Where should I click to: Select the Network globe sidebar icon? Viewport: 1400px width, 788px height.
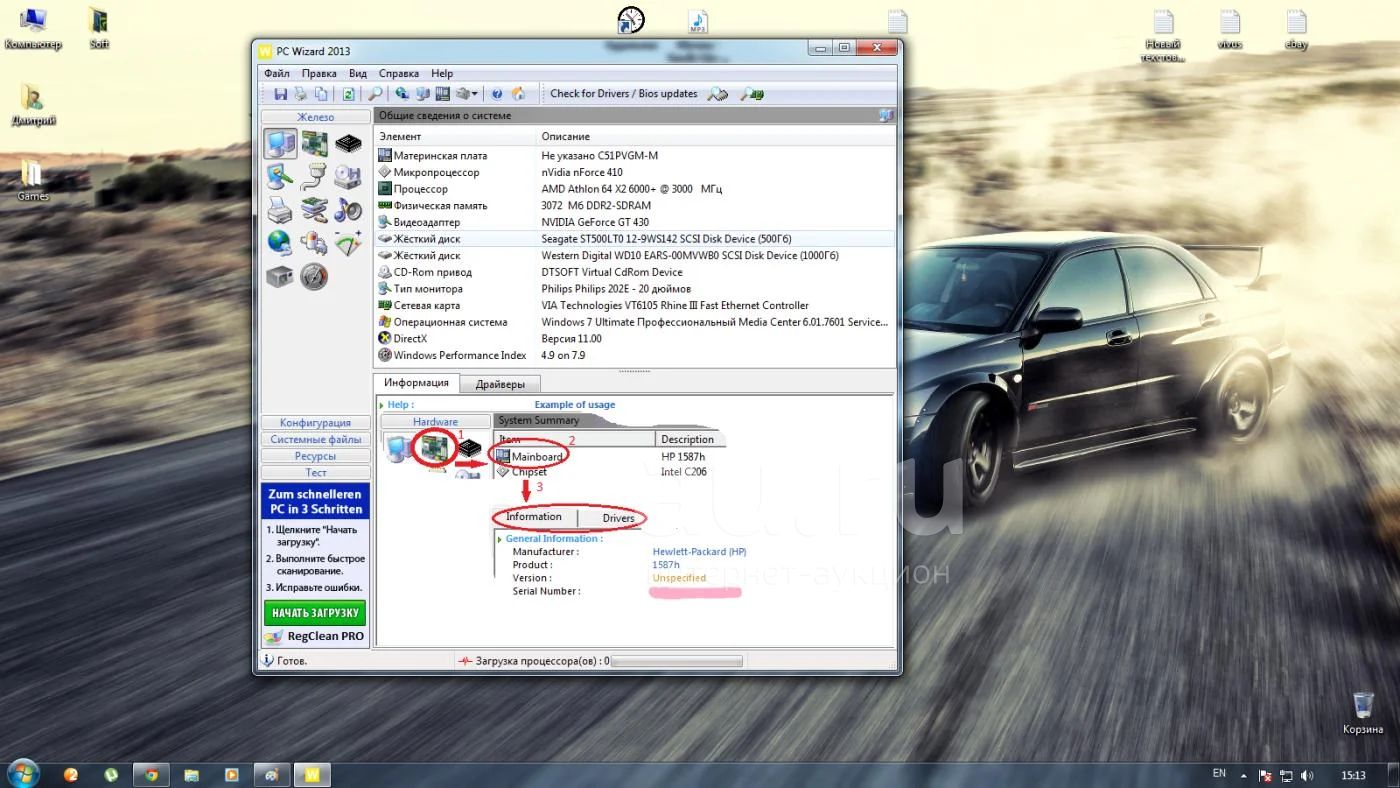[280, 243]
